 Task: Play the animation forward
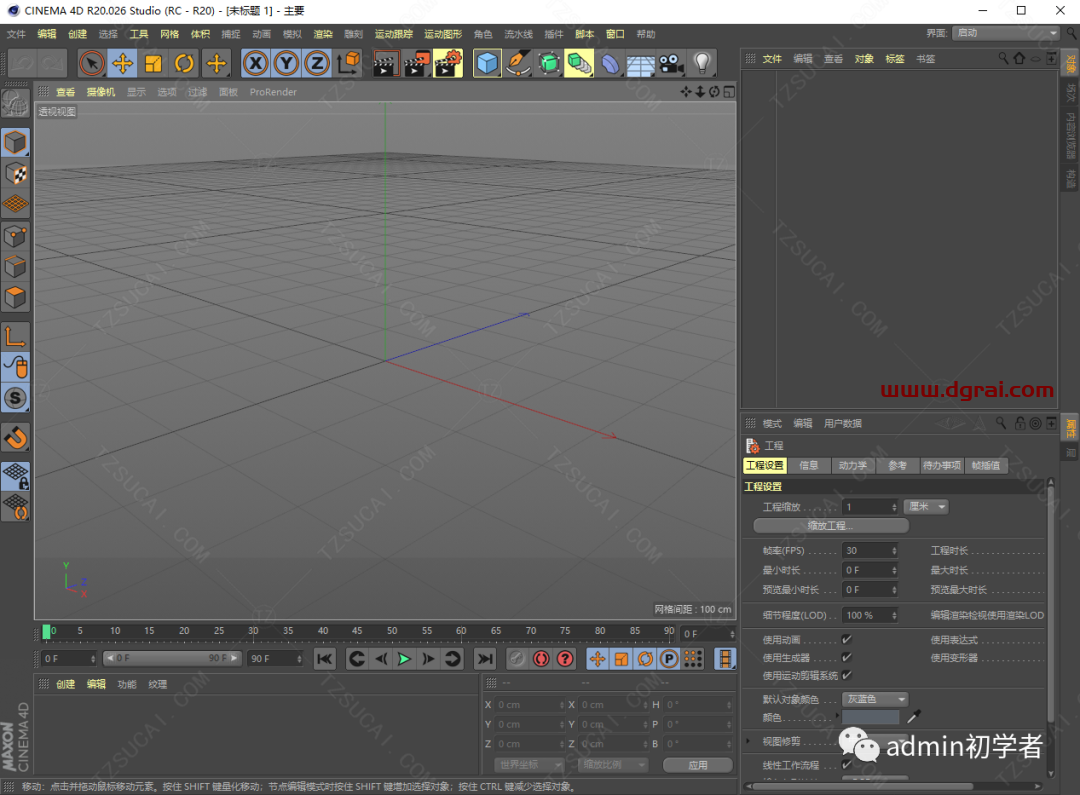pyautogui.click(x=404, y=659)
